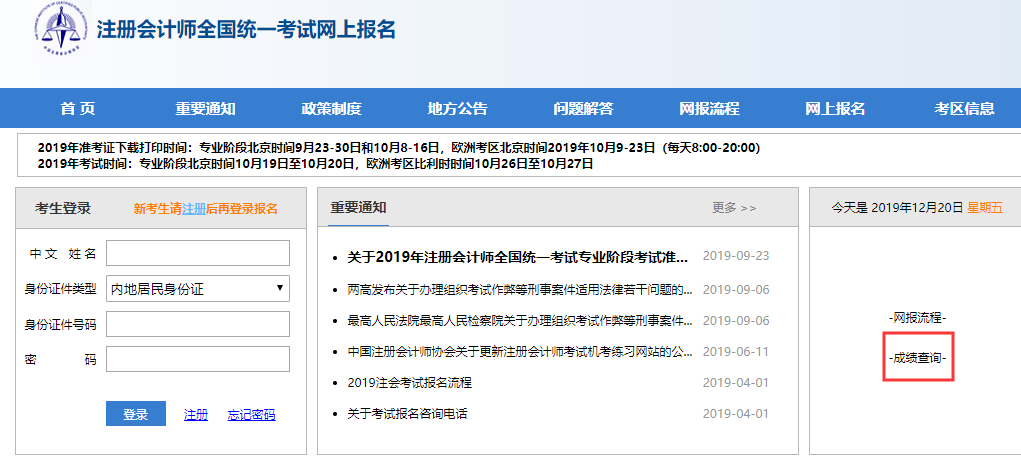Open the 重要通知 navigation menu
Viewport: 1021px width, 461px height.
205,109
